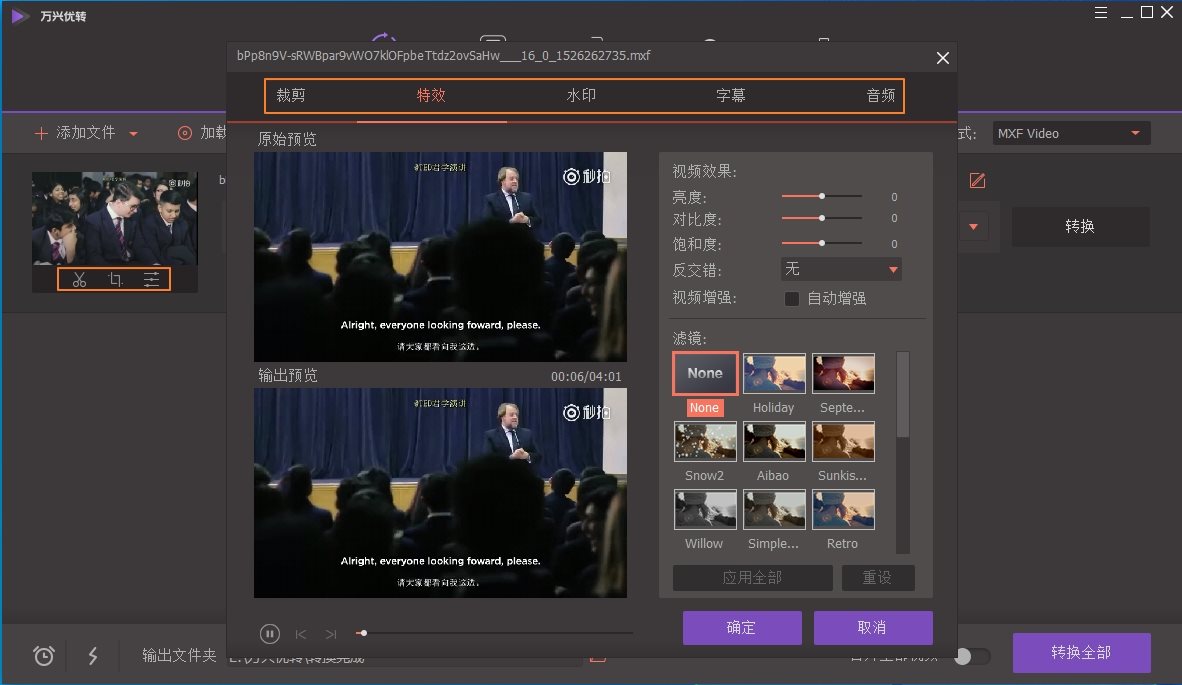Select the Holiday filter thumbnail

tap(774, 371)
